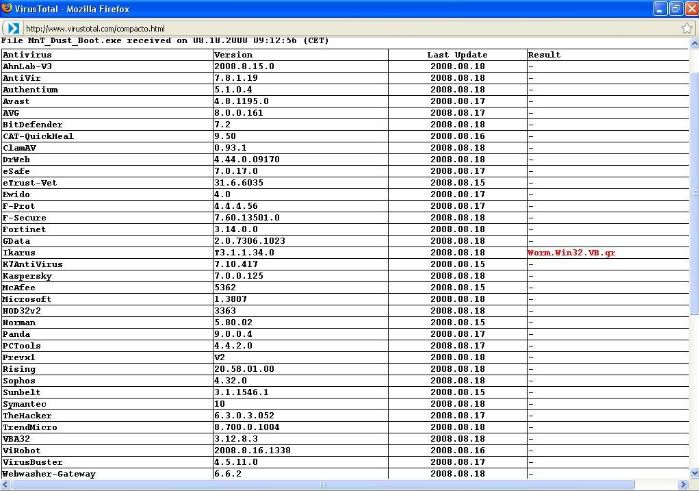Click the file MnT_Dust_Boot.exe received line
The height and width of the screenshot is (491, 699).
[165, 41]
